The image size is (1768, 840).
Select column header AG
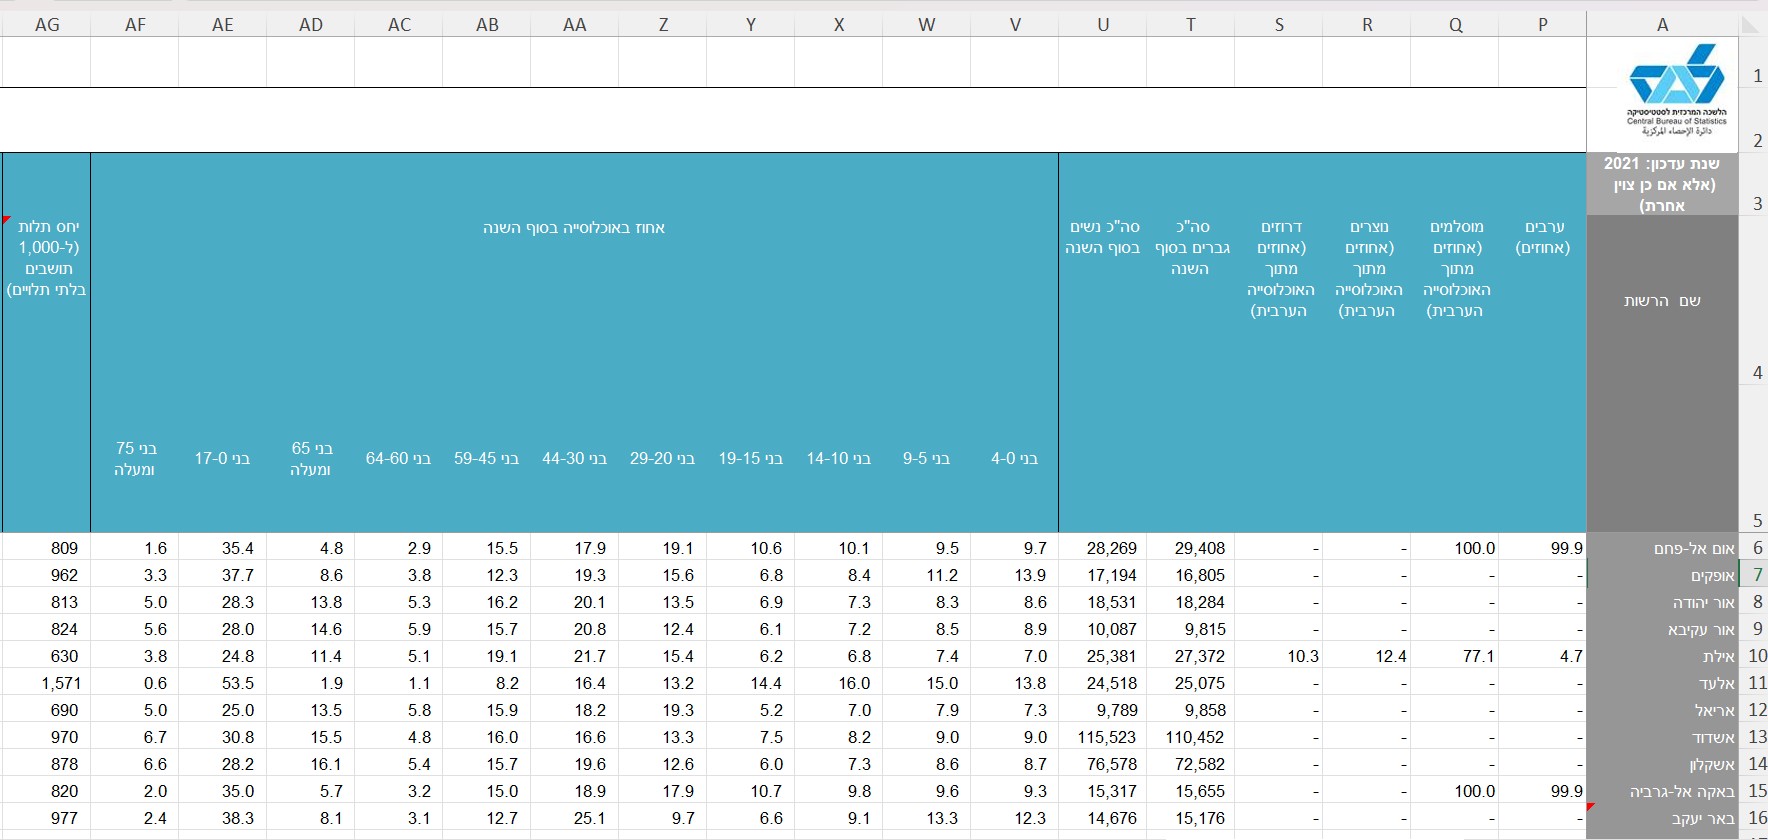tap(47, 25)
